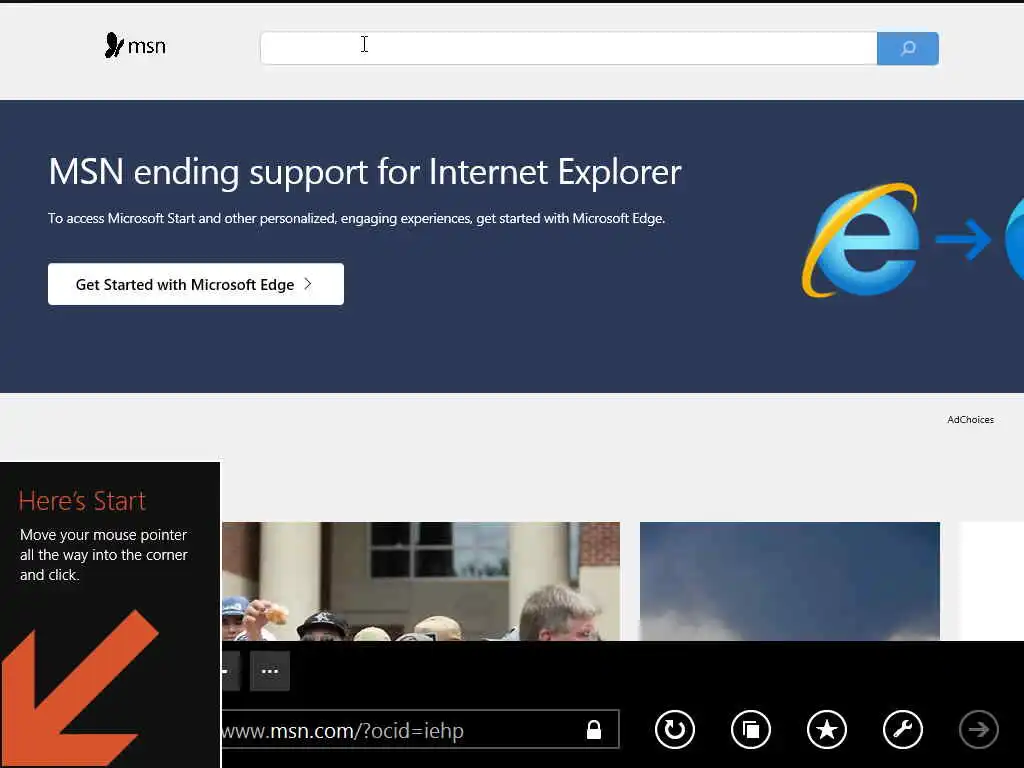Open the AdChoices link
This screenshot has height=768, width=1024.
[970, 420]
